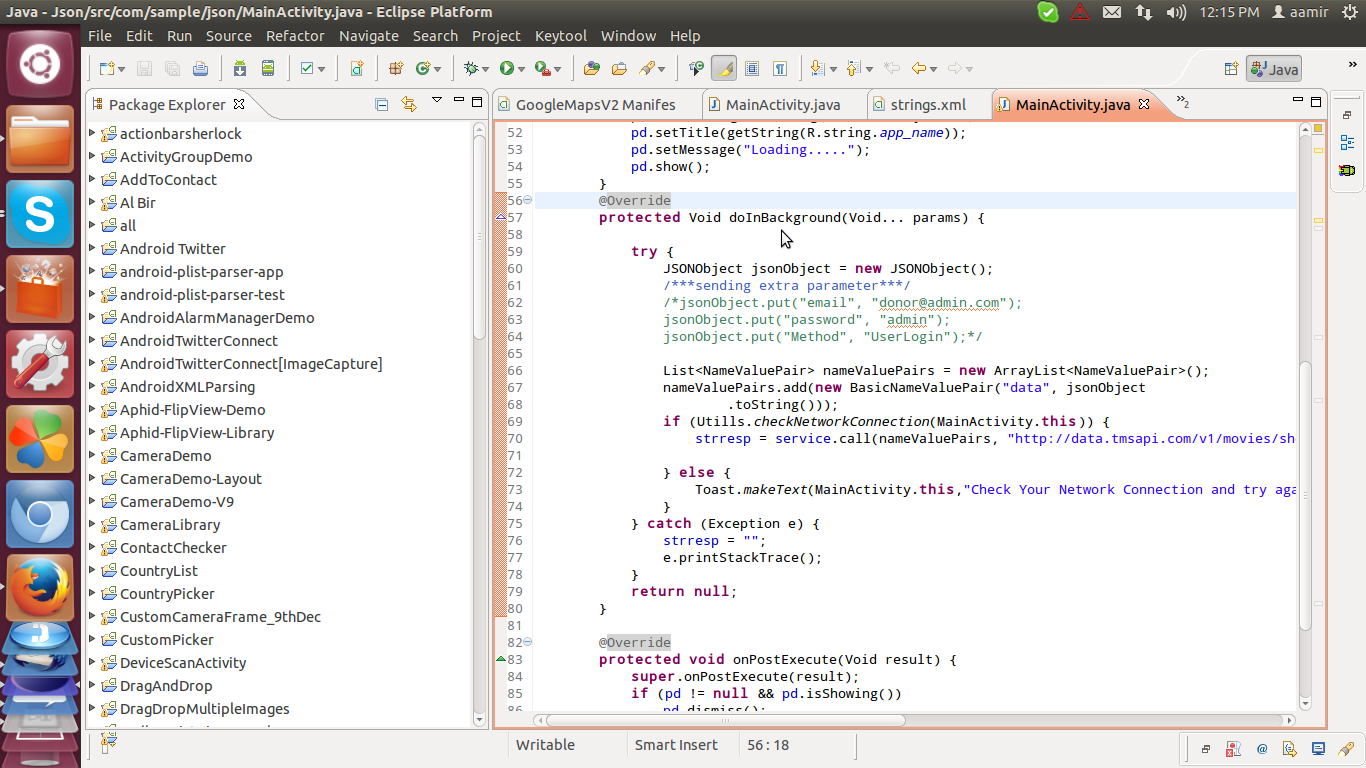Minimize the Package Explorer view
This screenshot has width=1366, height=768.
pyautogui.click(x=457, y=101)
